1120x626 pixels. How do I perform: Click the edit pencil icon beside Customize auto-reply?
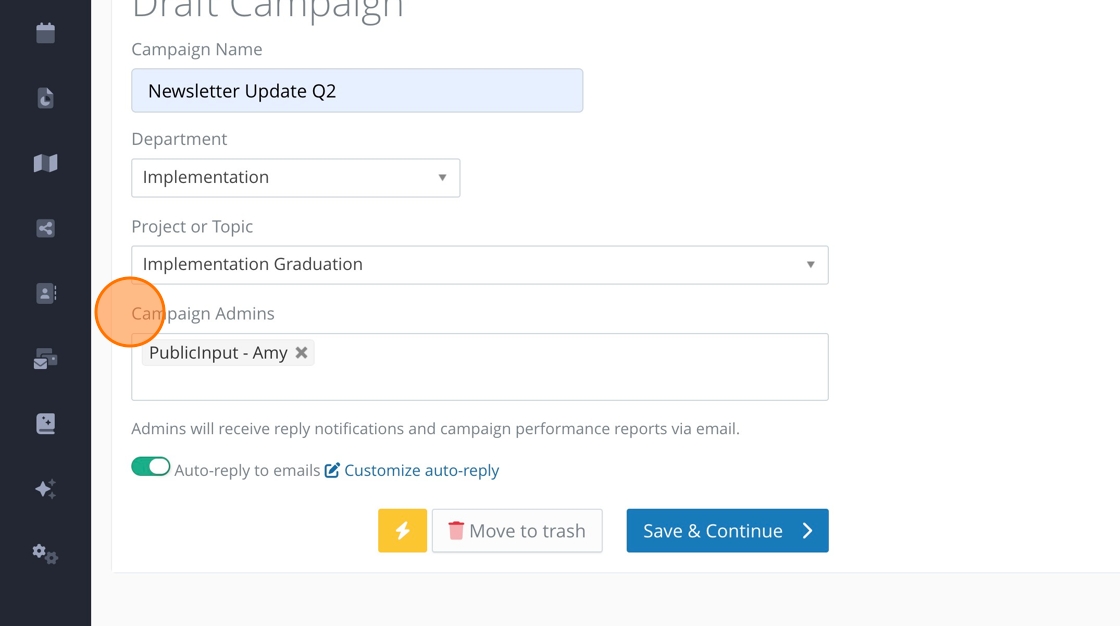pyautogui.click(x=332, y=470)
